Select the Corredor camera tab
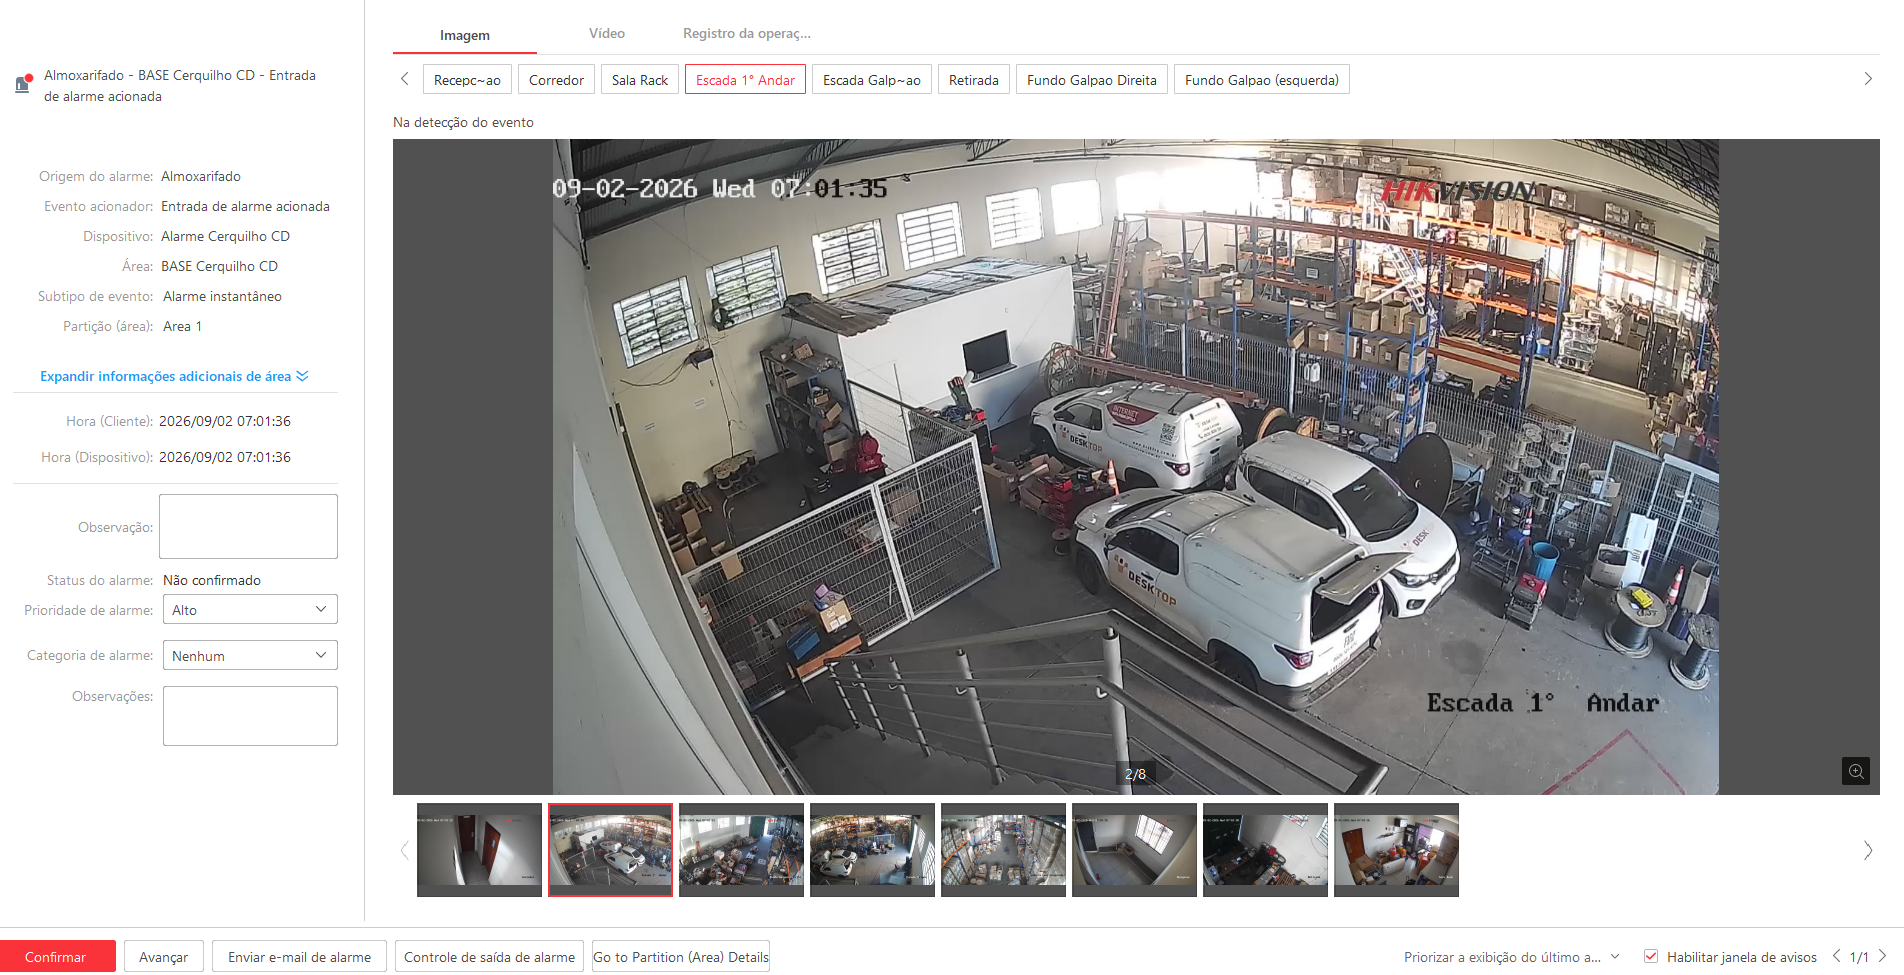The image size is (1904, 975). pyautogui.click(x=556, y=80)
